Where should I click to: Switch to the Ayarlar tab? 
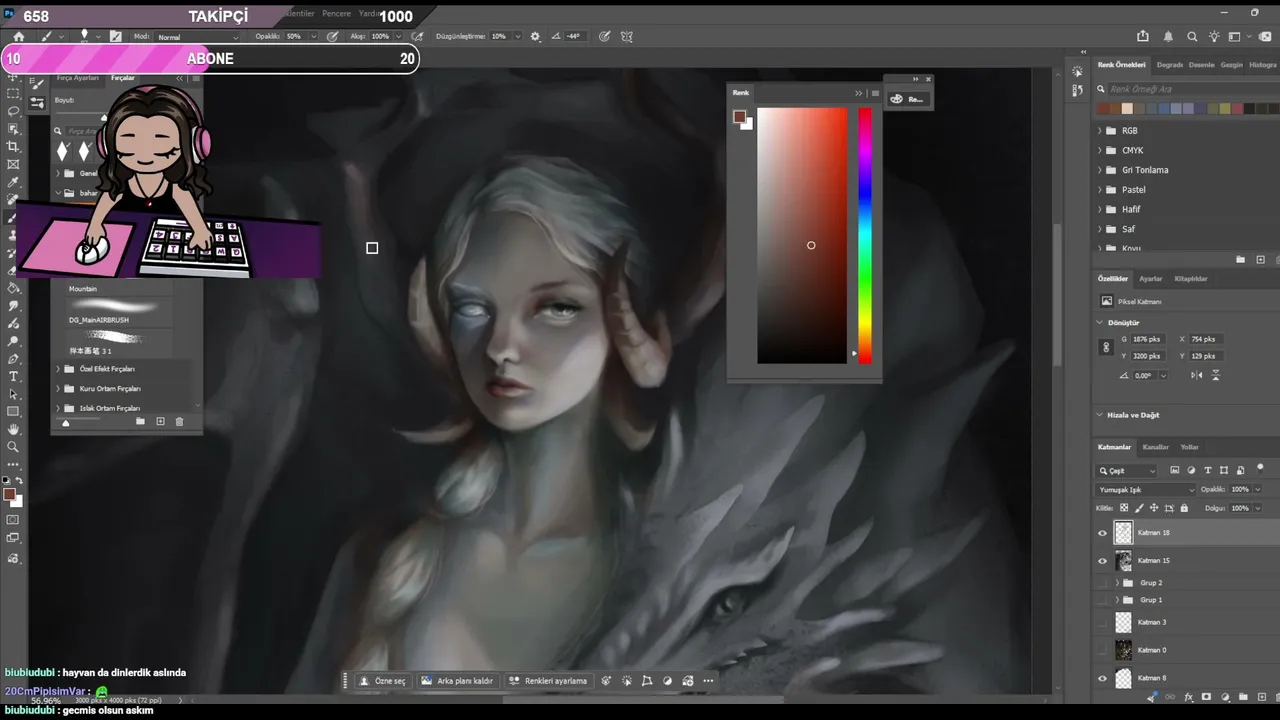(1150, 279)
